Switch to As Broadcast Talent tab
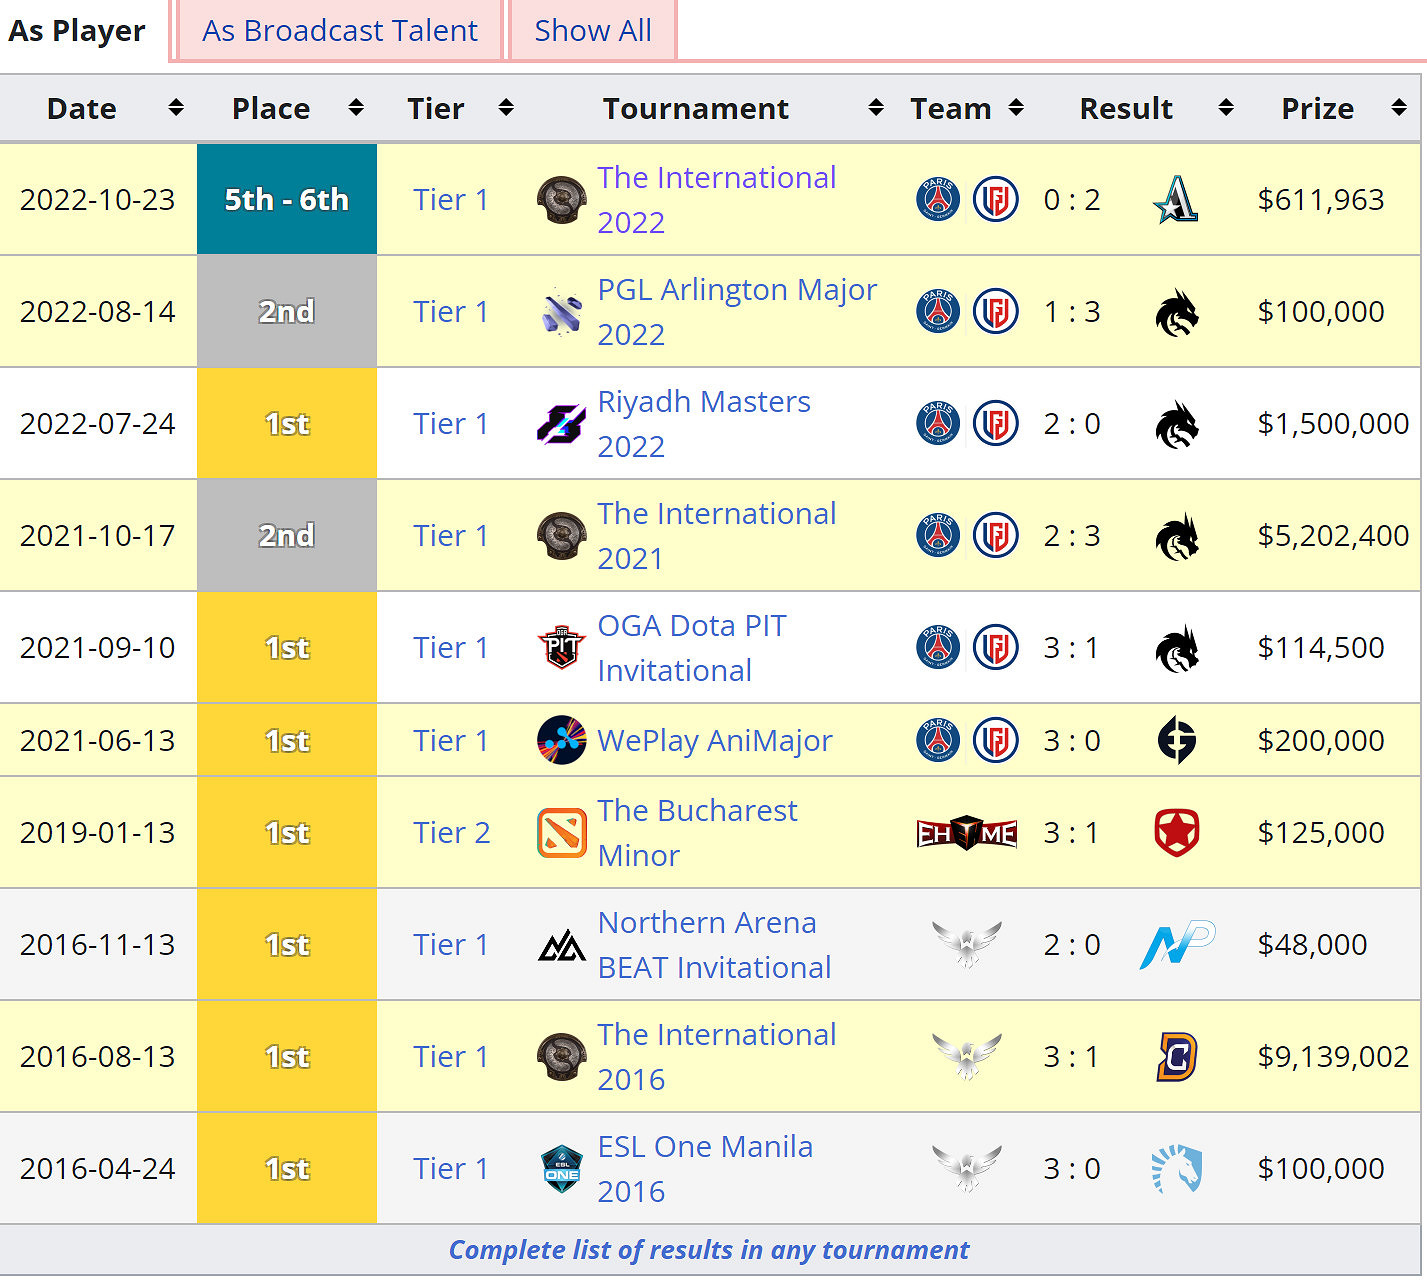1427x1282 pixels. tap(339, 31)
